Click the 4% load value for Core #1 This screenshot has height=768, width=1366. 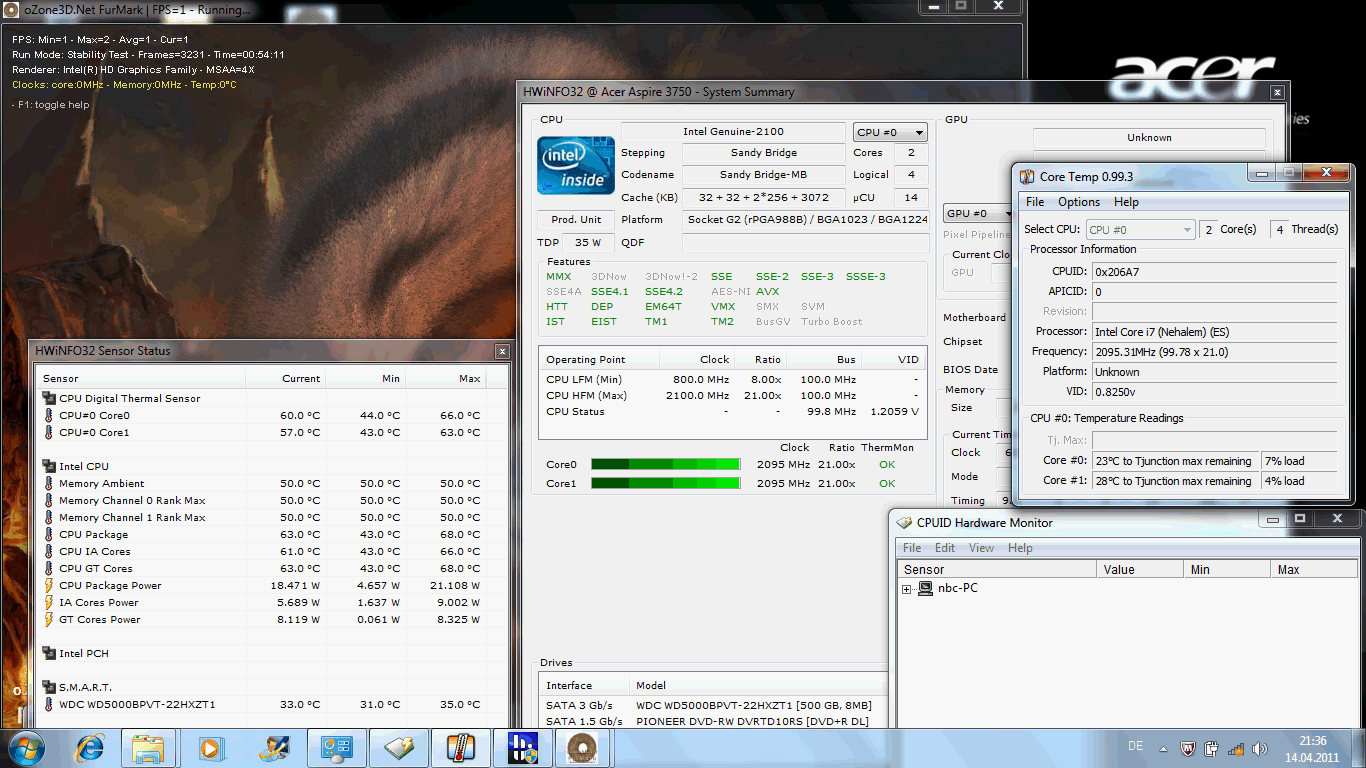1299,481
